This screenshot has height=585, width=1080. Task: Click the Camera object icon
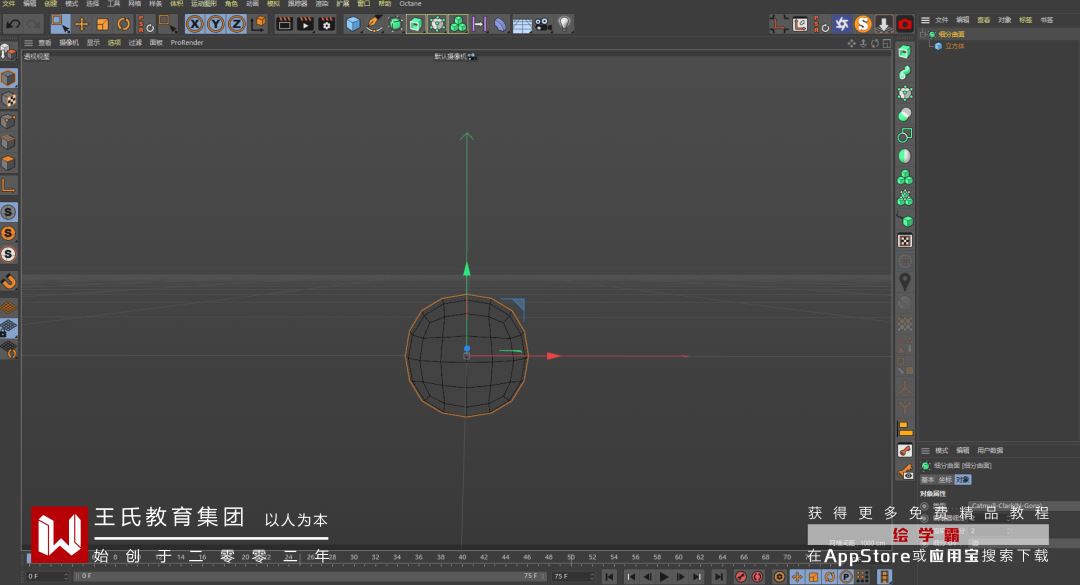pyautogui.click(x=543, y=23)
